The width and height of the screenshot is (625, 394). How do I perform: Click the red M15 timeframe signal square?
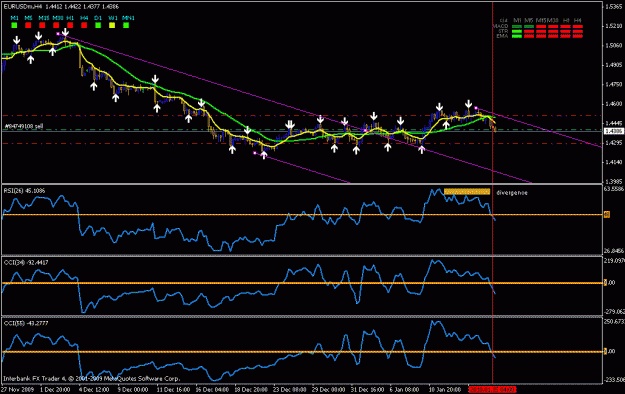[x=42, y=25]
